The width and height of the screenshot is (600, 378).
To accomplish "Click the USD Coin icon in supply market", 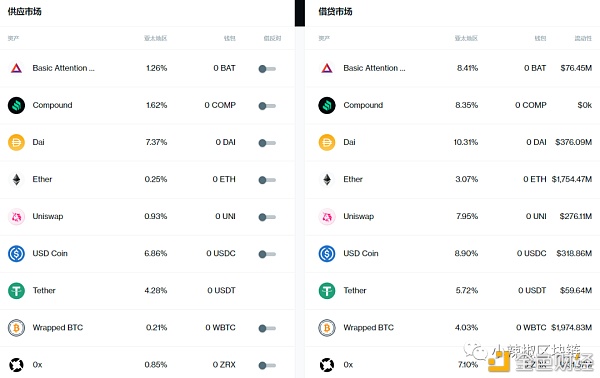I will 16,254.
